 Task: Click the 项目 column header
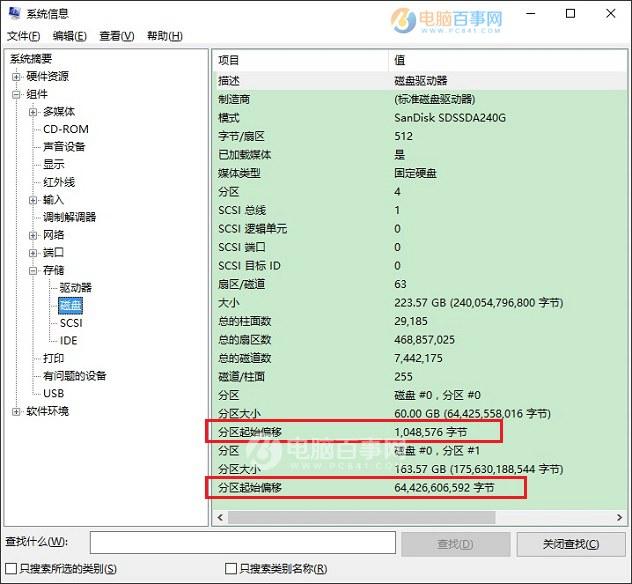[300, 60]
